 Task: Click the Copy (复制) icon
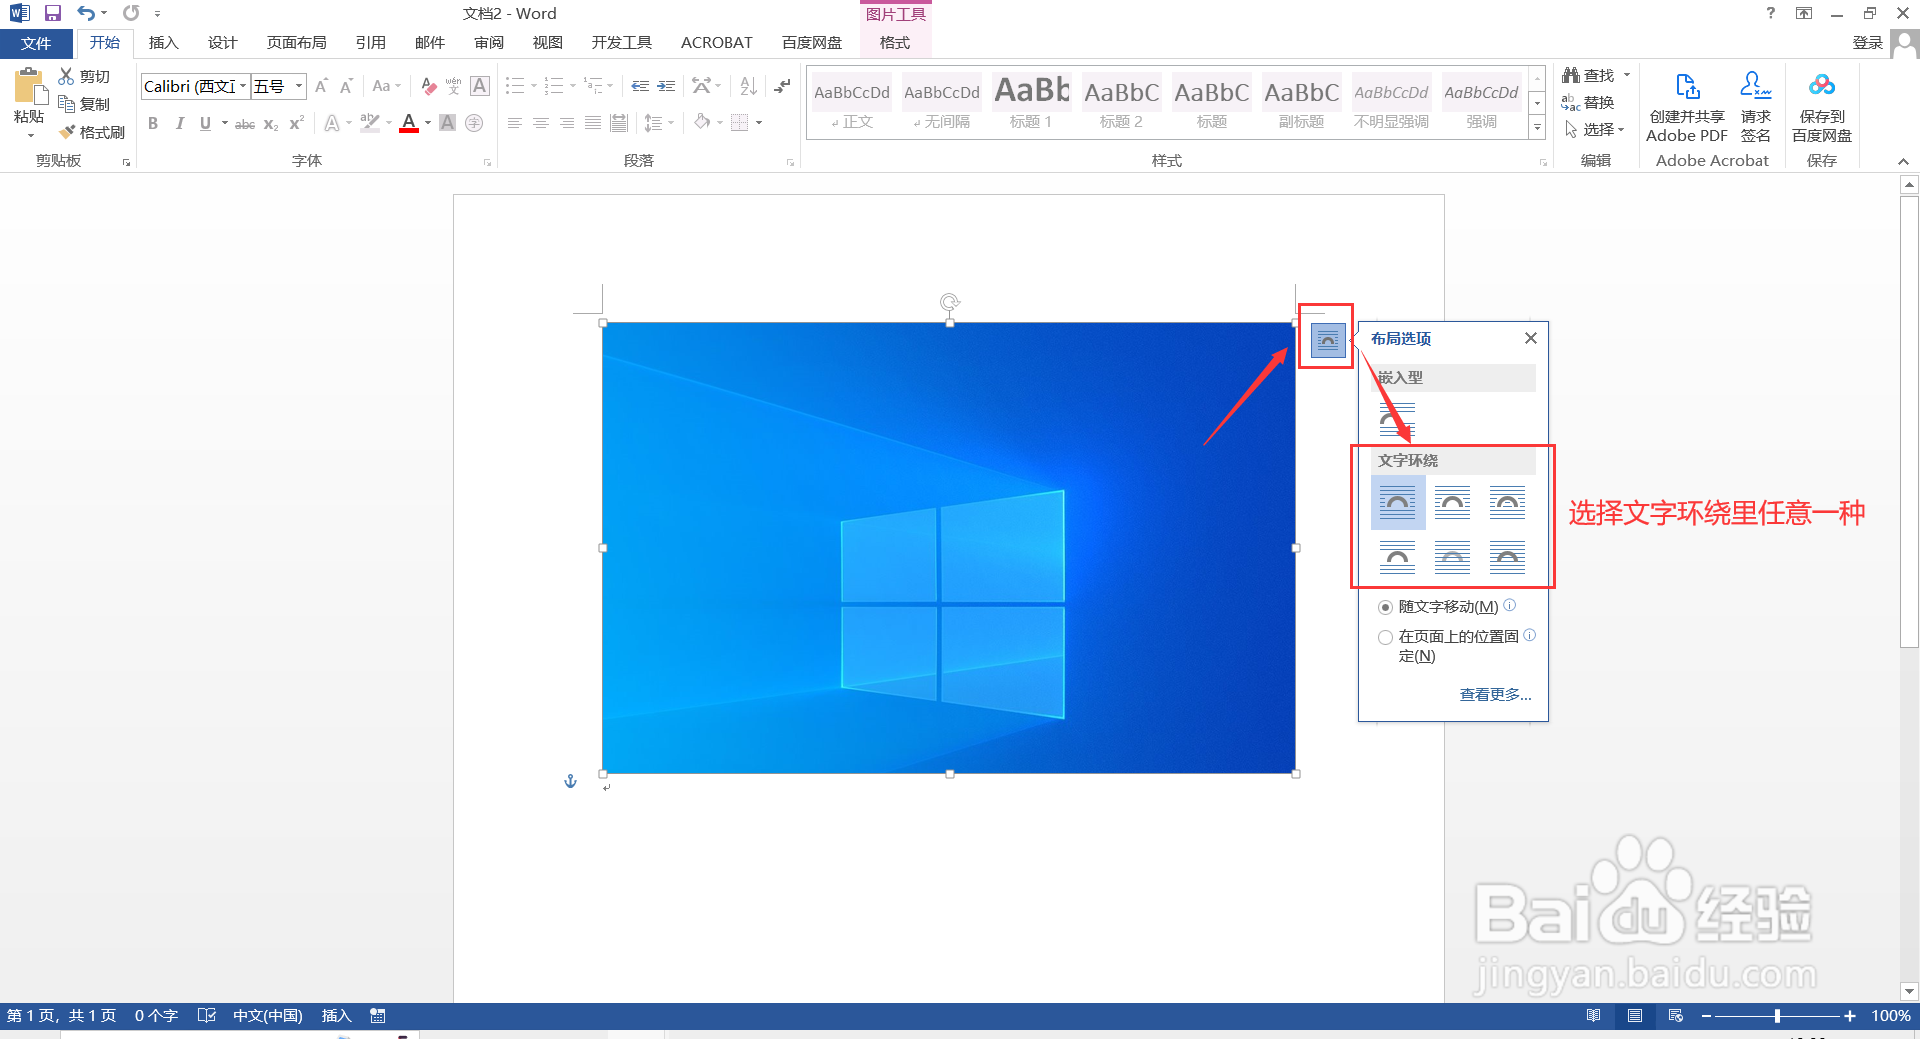[x=66, y=104]
